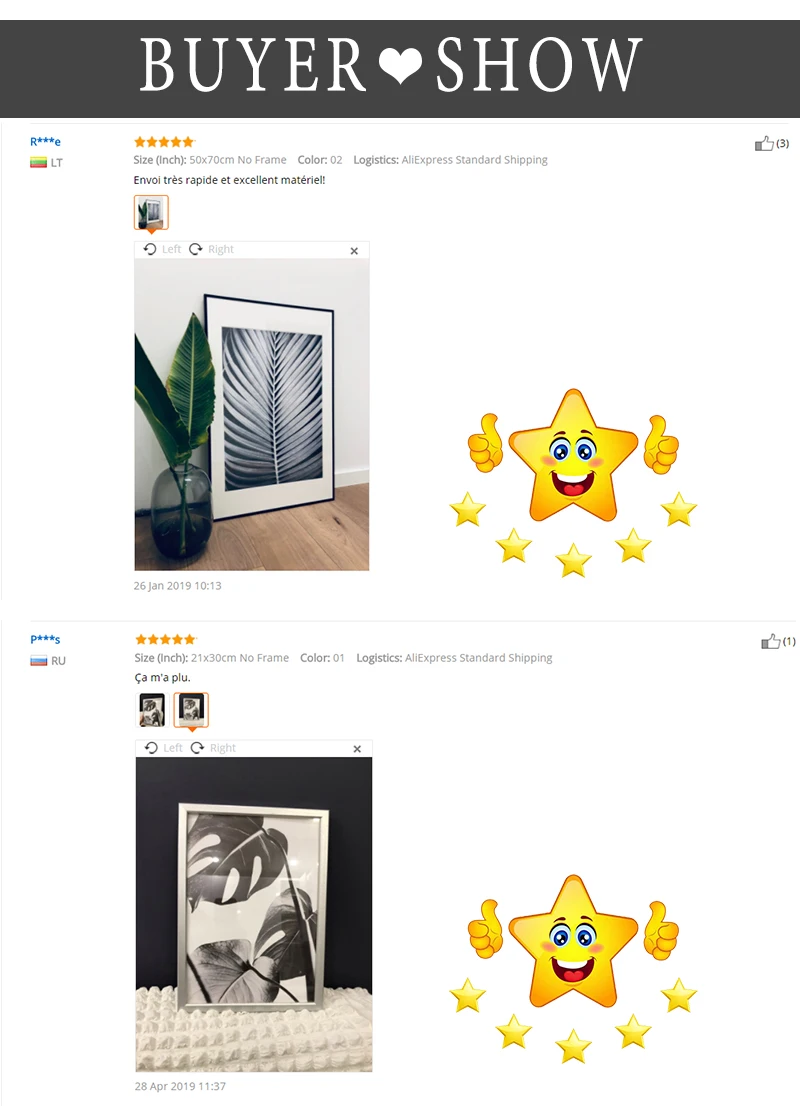Select the leaf print thumbnail in first review

point(151,212)
